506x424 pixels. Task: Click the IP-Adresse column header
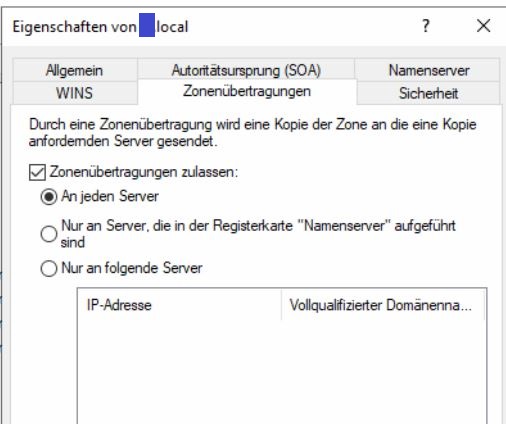point(180,305)
